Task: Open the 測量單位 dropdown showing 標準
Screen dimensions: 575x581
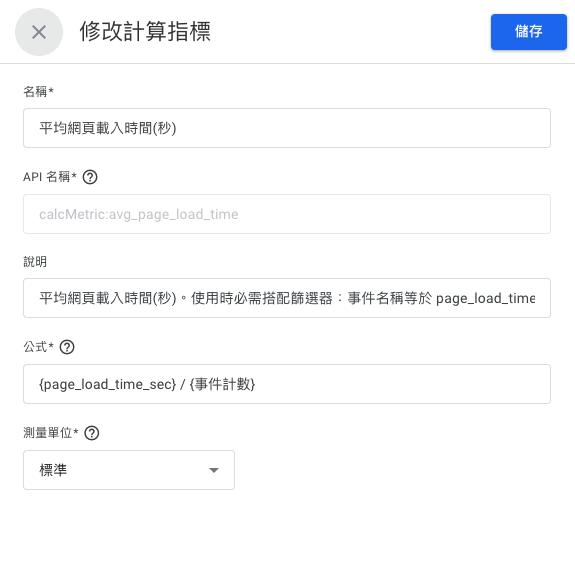Action: pyautogui.click(x=129, y=470)
